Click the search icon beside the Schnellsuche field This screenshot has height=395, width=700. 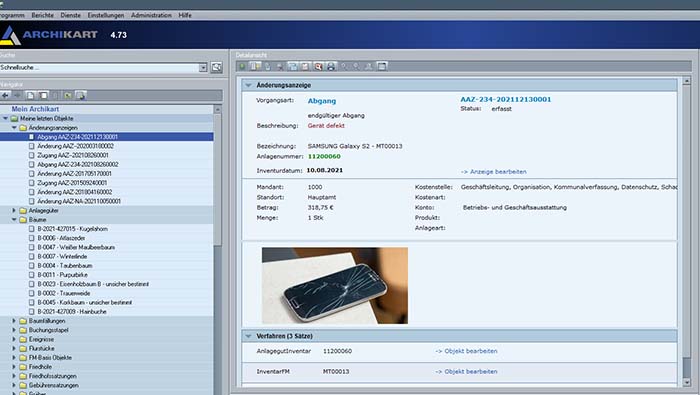(x=217, y=67)
